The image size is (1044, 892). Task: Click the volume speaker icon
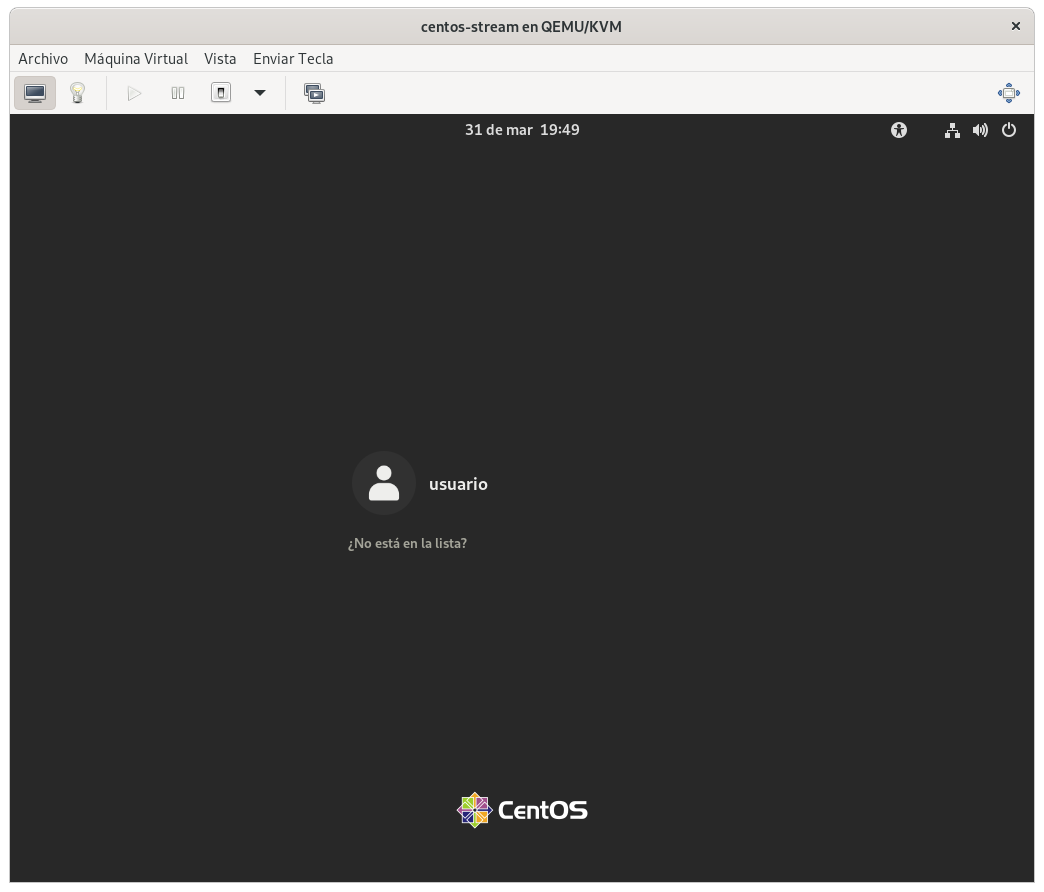click(x=980, y=130)
